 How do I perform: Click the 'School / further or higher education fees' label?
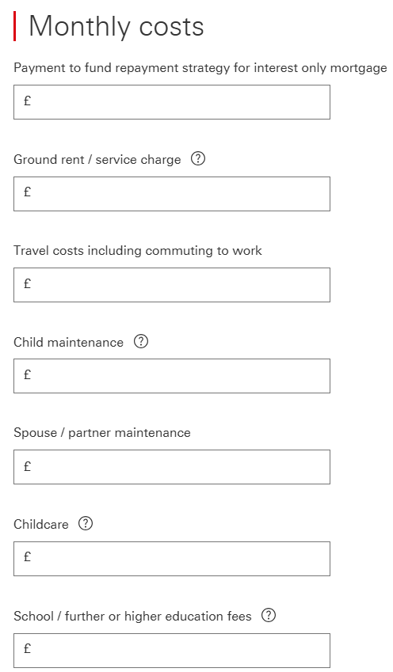(132, 616)
